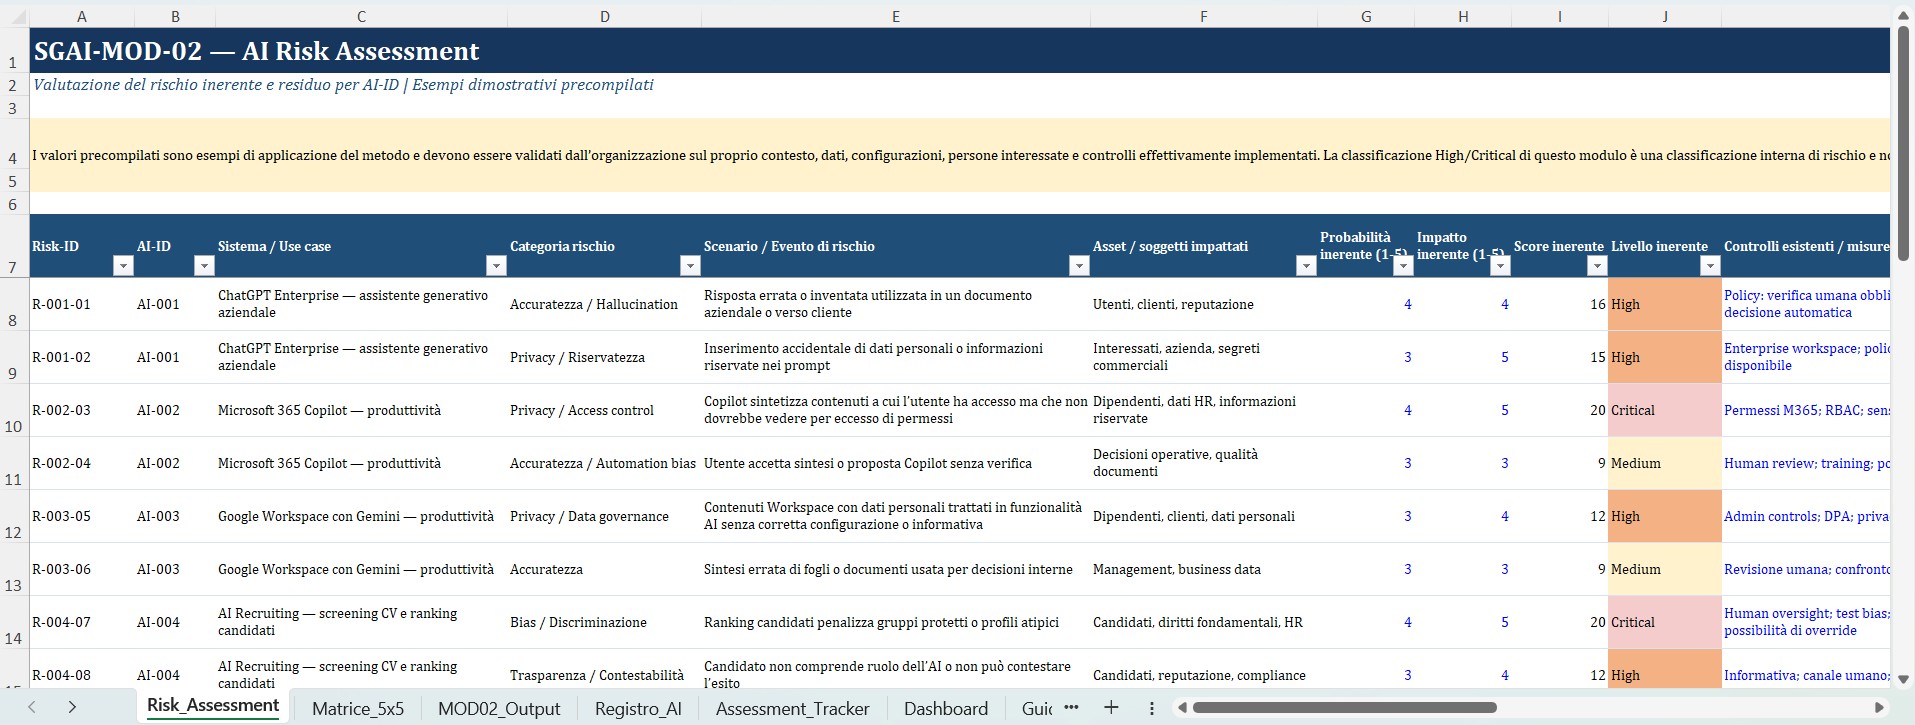Select the High level cell in row R-001-02
The image size is (1915, 725).
click(x=1665, y=357)
